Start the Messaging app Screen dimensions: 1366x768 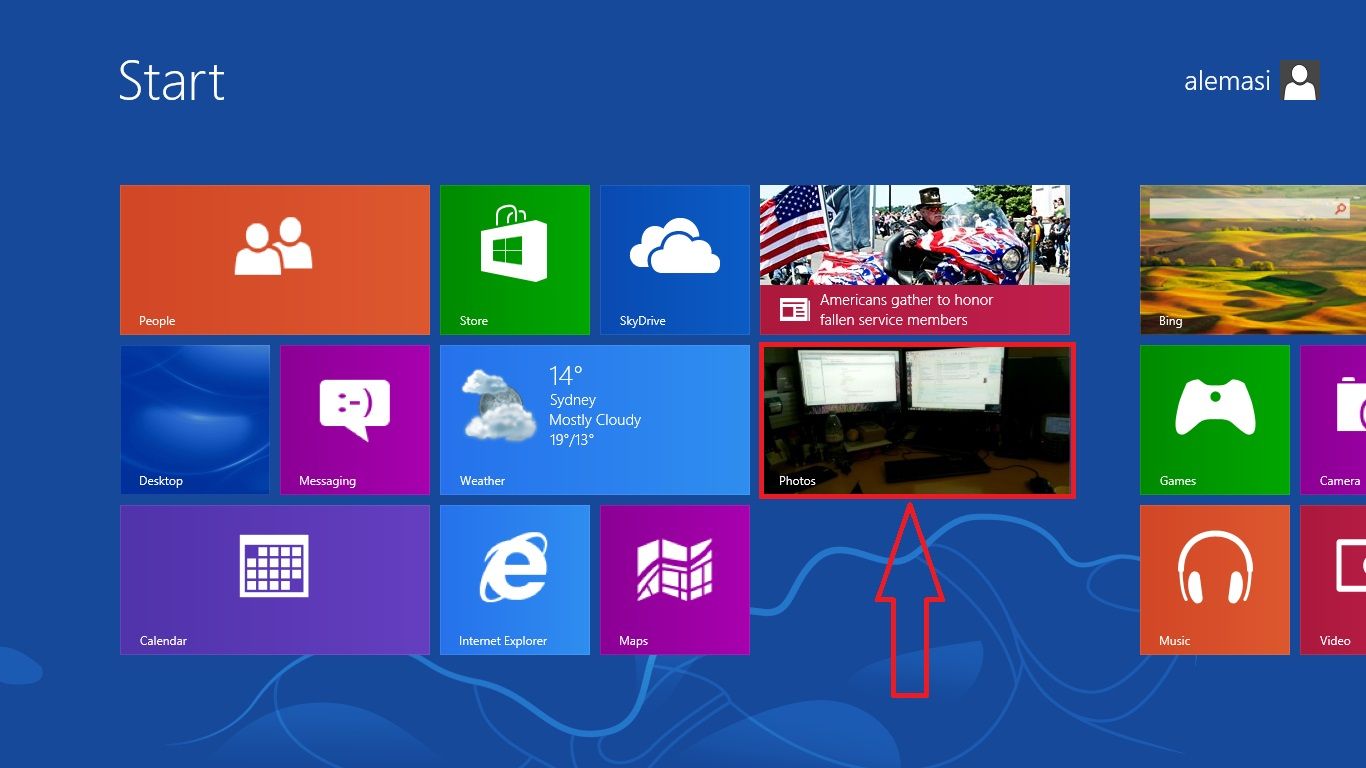355,418
